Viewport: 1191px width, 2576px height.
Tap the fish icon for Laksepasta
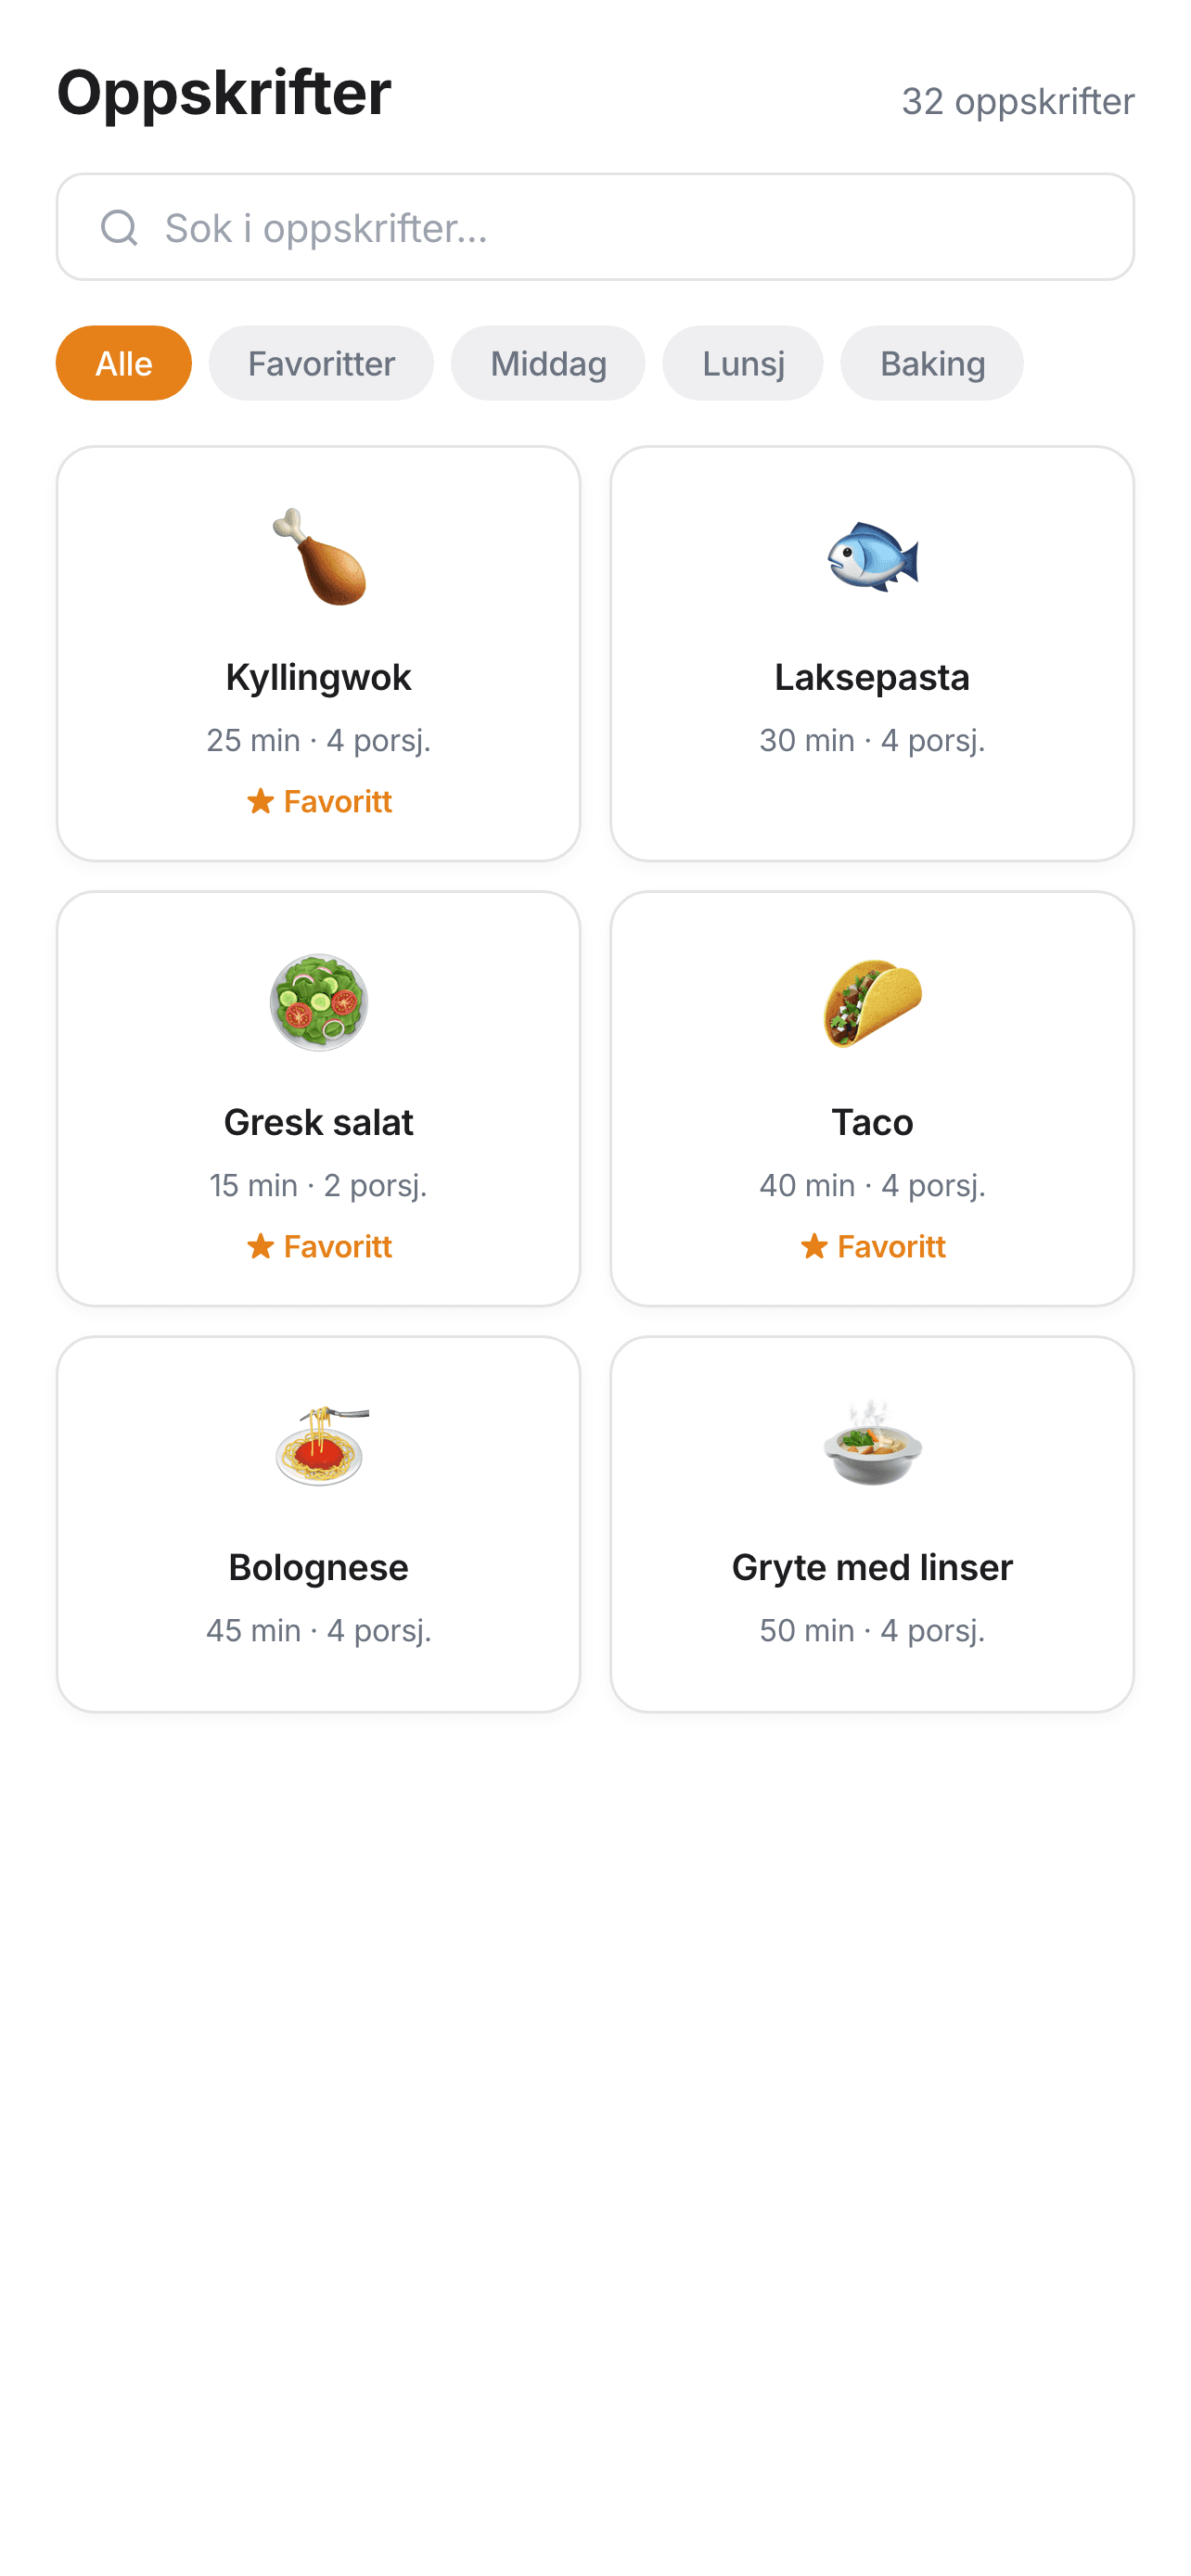pos(872,557)
